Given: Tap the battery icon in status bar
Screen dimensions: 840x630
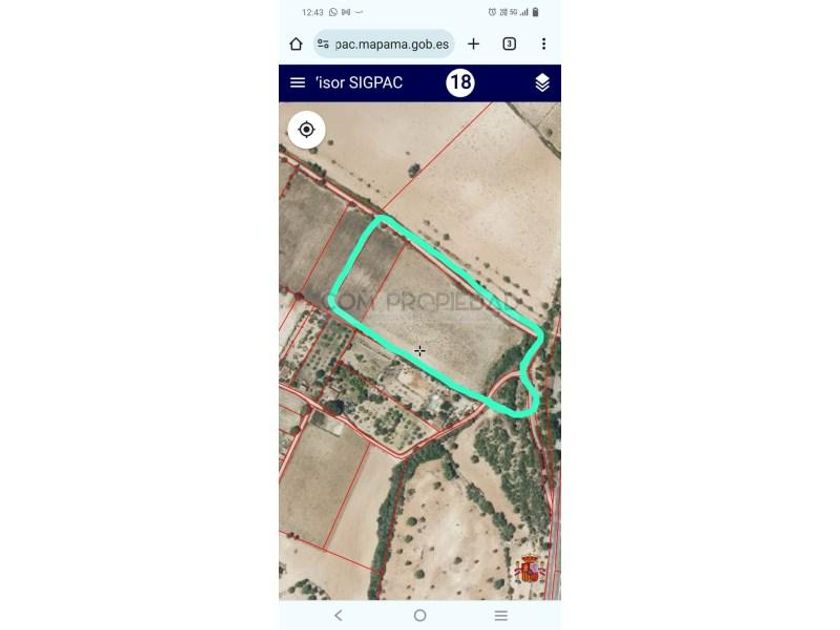Looking at the screenshot, I should click(x=535, y=12).
